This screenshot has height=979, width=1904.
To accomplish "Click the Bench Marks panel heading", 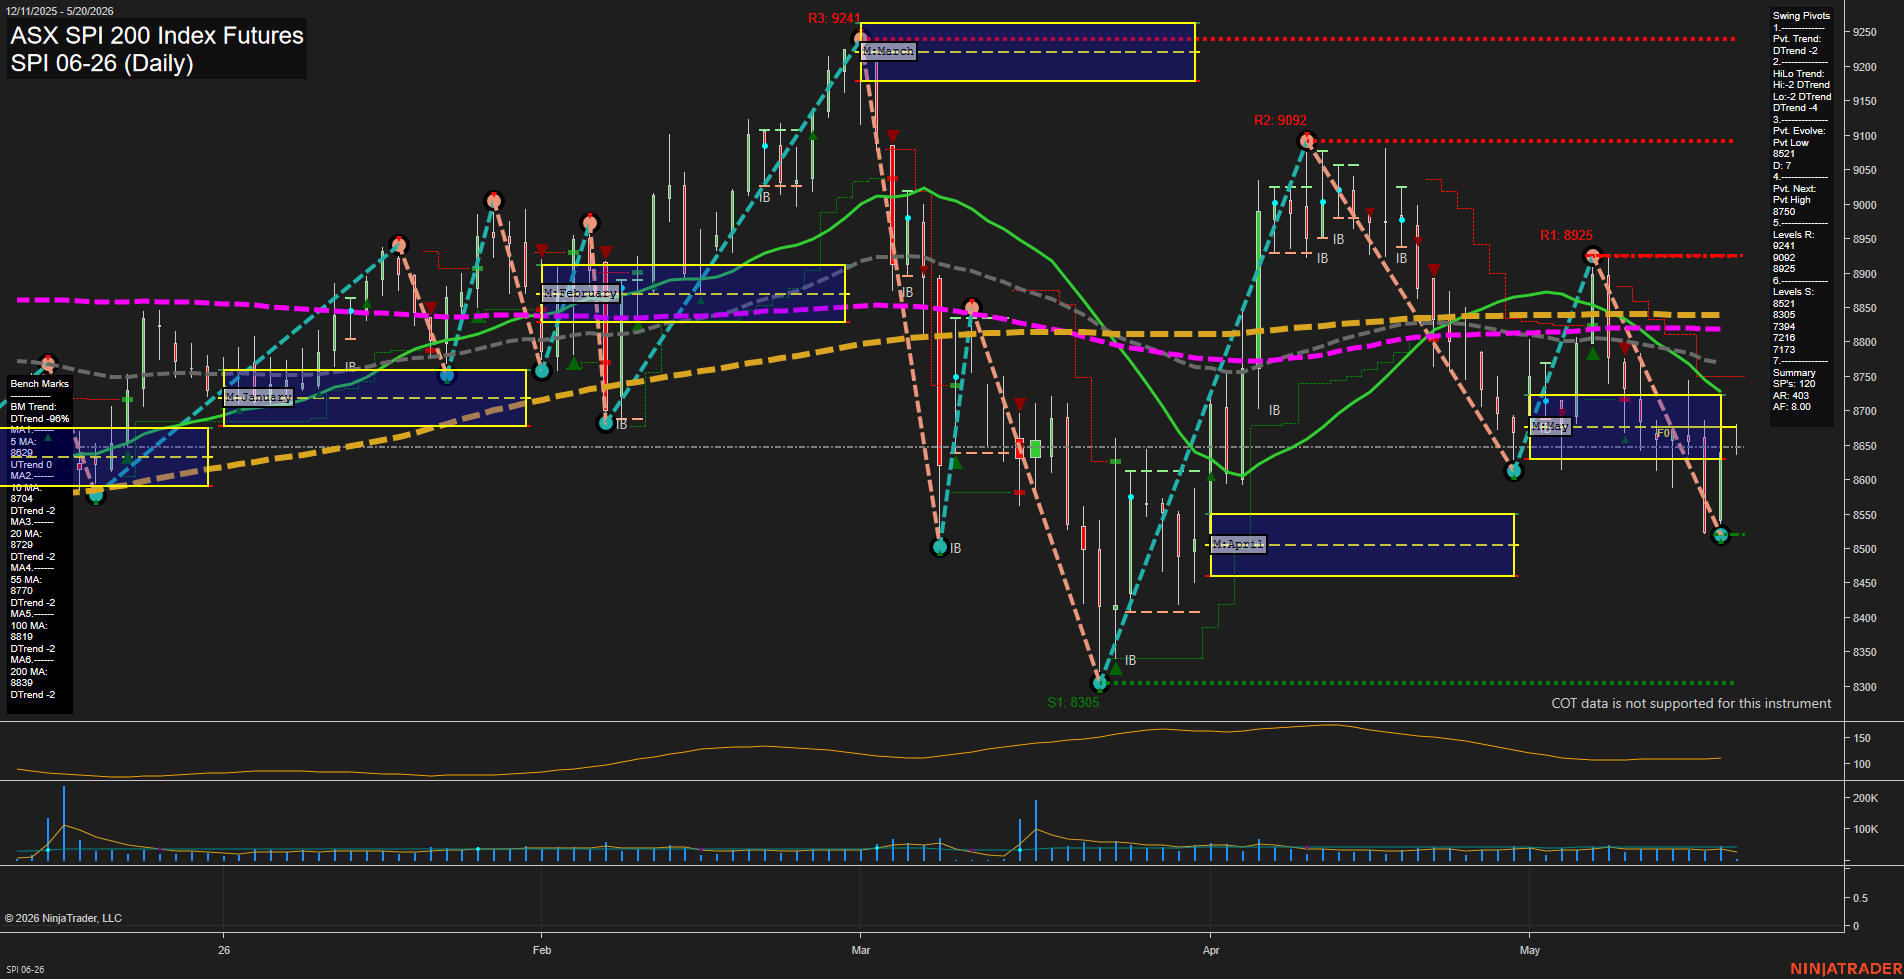I will coord(40,384).
